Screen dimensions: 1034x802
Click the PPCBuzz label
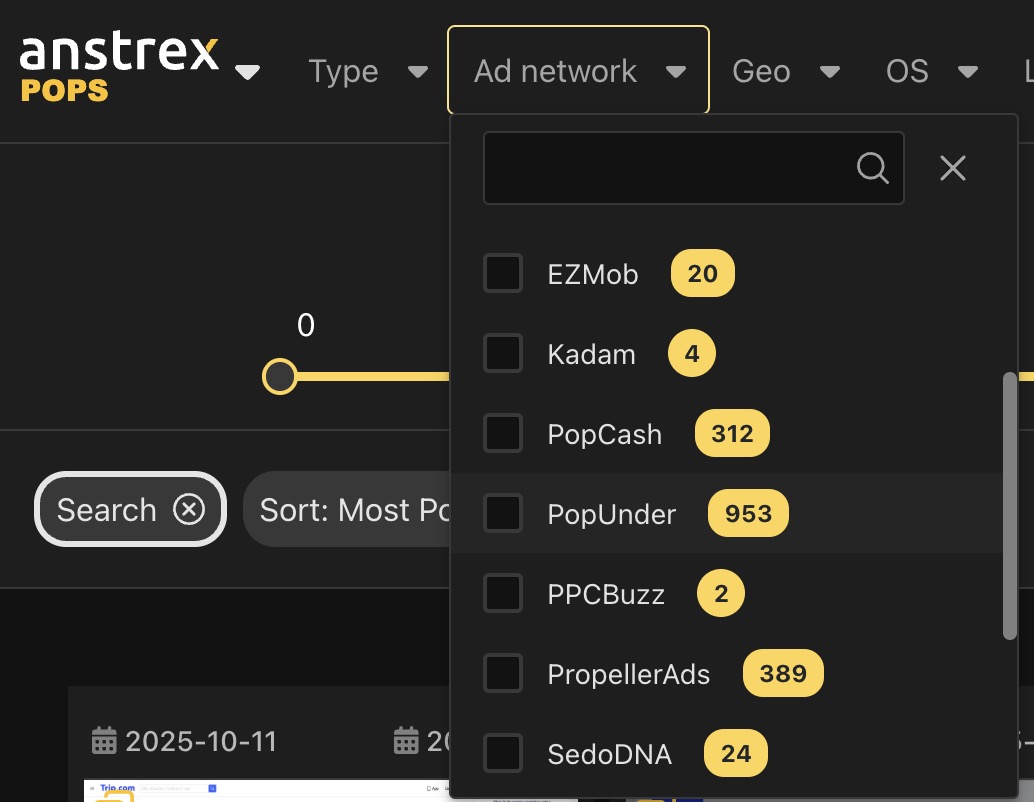click(606, 594)
